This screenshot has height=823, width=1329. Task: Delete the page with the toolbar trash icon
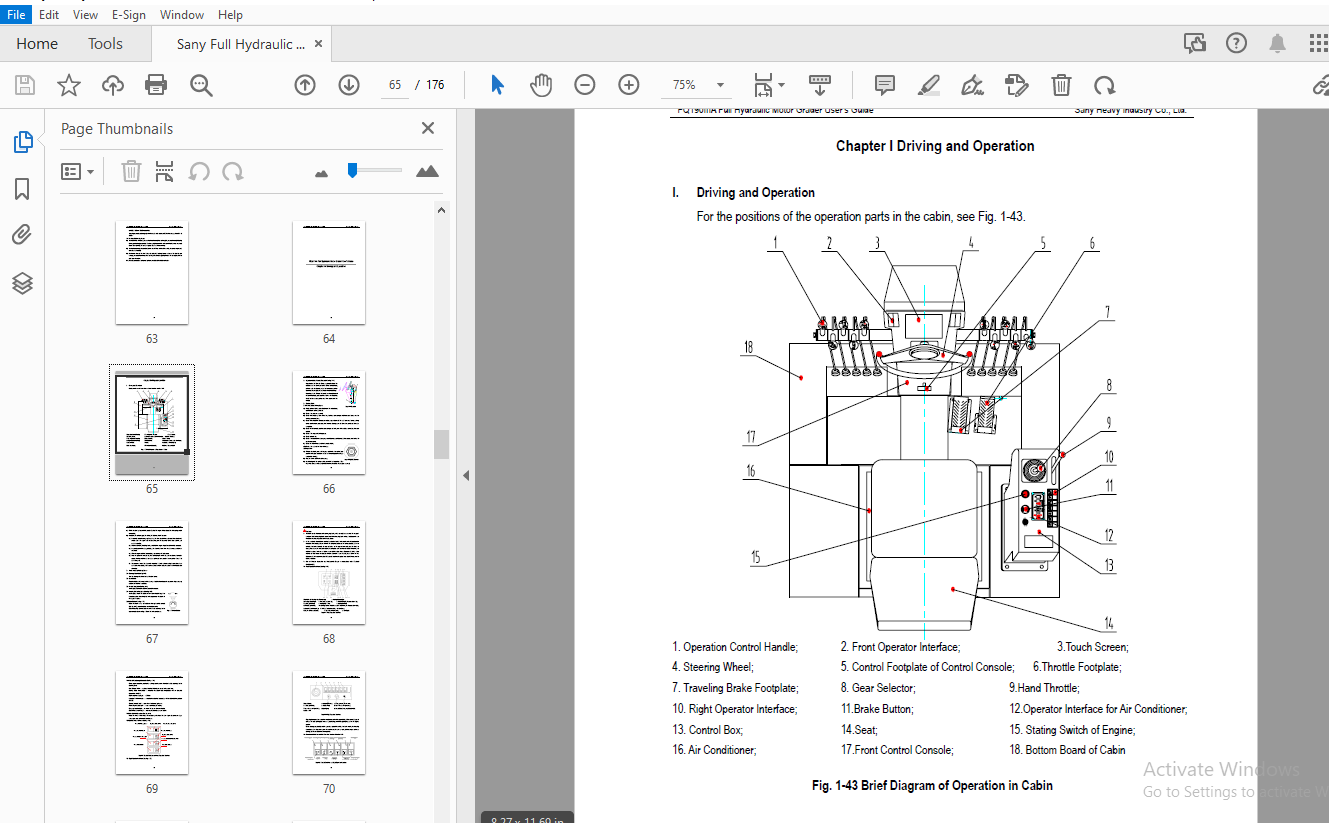tap(1061, 85)
